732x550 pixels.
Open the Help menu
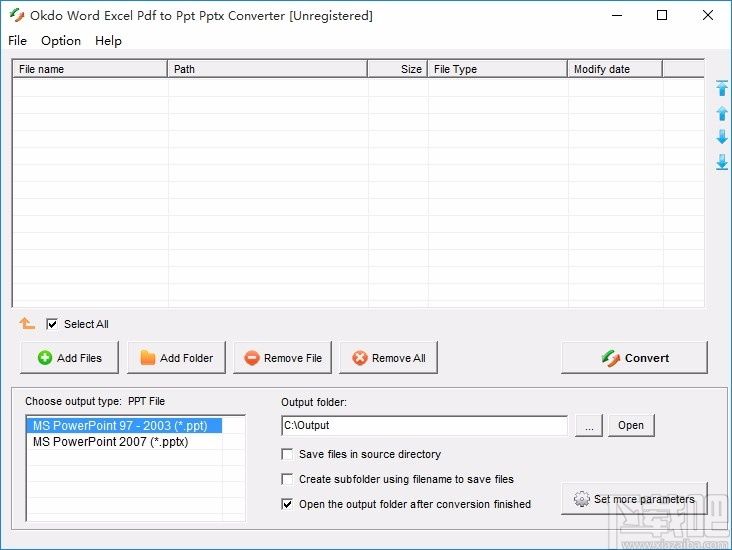click(108, 41)
